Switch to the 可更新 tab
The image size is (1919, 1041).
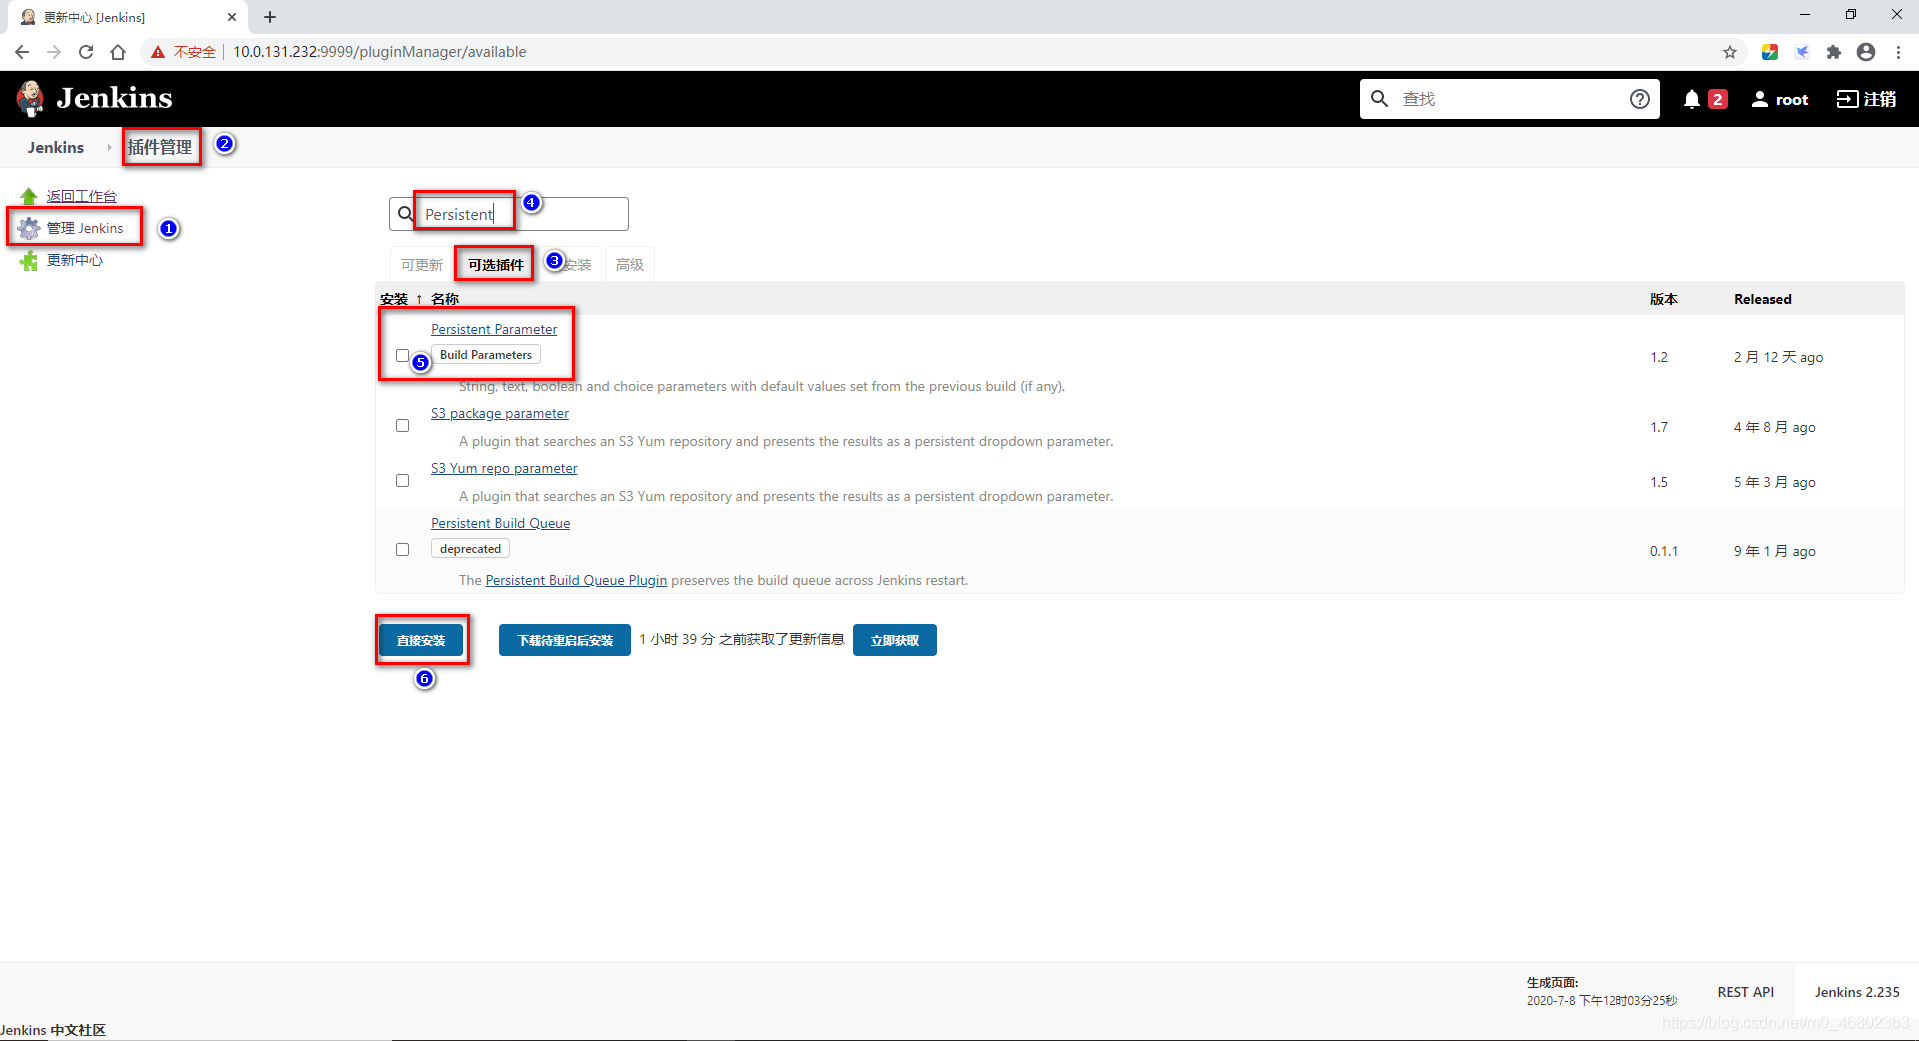point(421,265)
